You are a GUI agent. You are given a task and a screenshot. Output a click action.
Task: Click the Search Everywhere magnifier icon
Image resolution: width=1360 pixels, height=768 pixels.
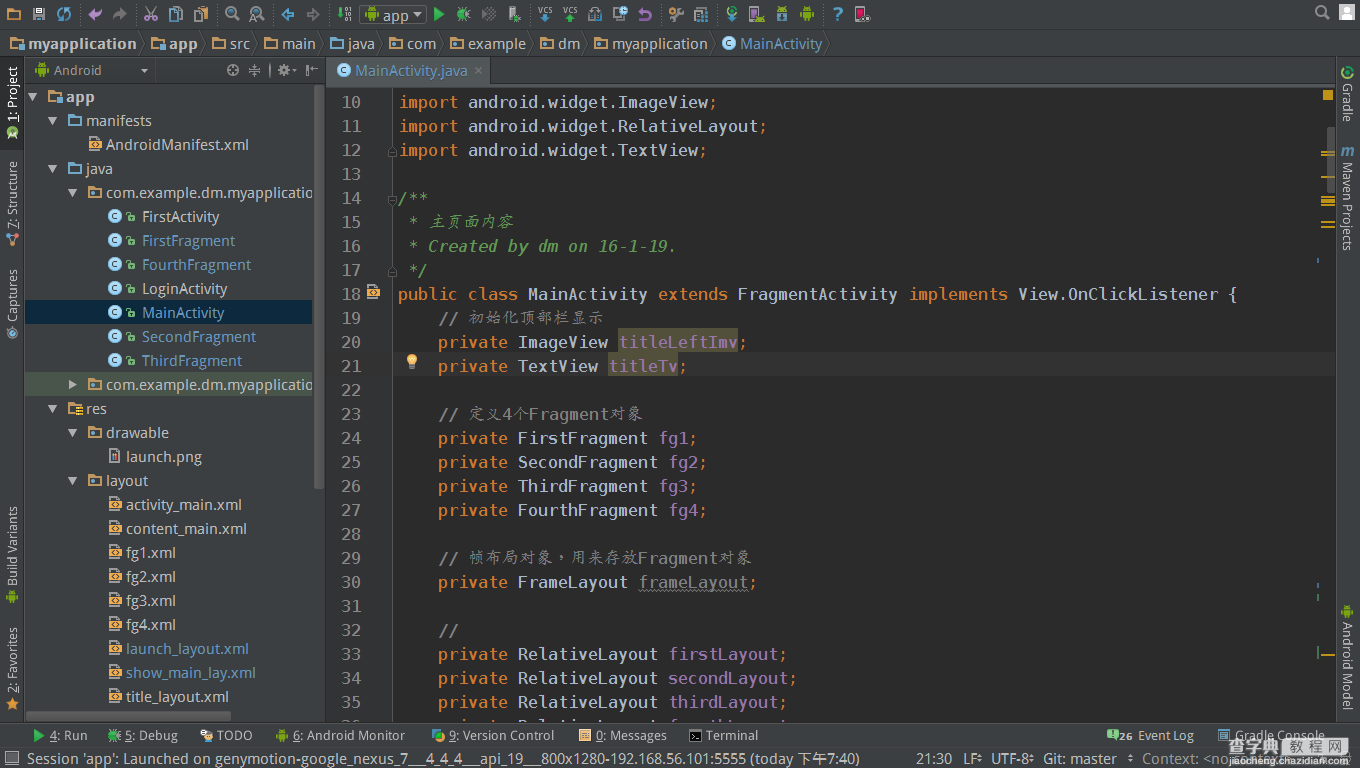point(1322,13)
